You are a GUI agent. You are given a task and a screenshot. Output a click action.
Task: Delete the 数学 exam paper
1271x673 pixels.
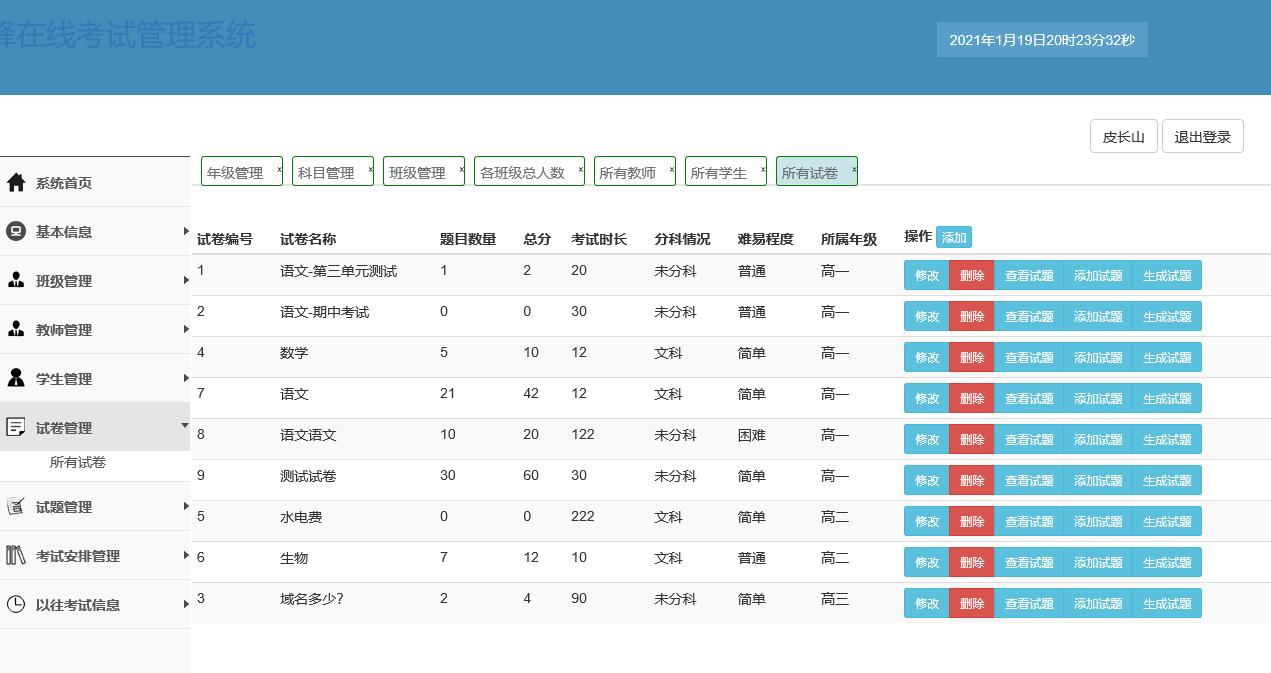tap(971, 357)
